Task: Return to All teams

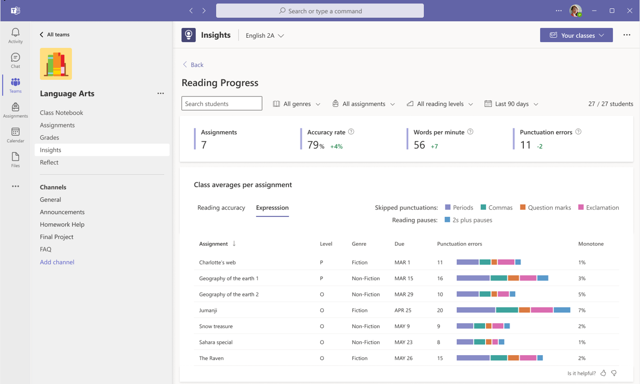Action: 55,35
